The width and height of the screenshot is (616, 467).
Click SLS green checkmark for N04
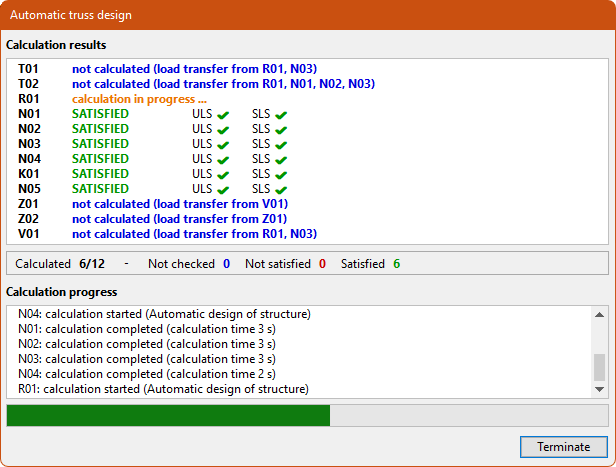click(x=282, y=159)
